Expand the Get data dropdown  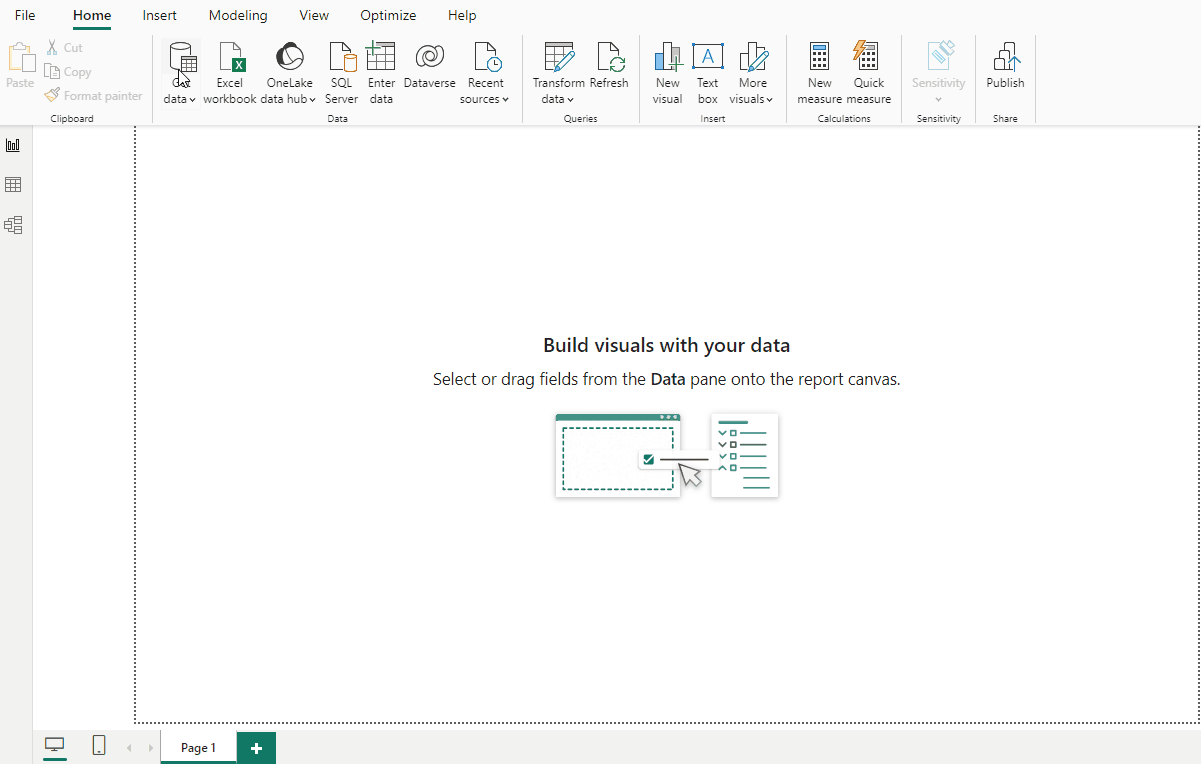pos(180,99)
